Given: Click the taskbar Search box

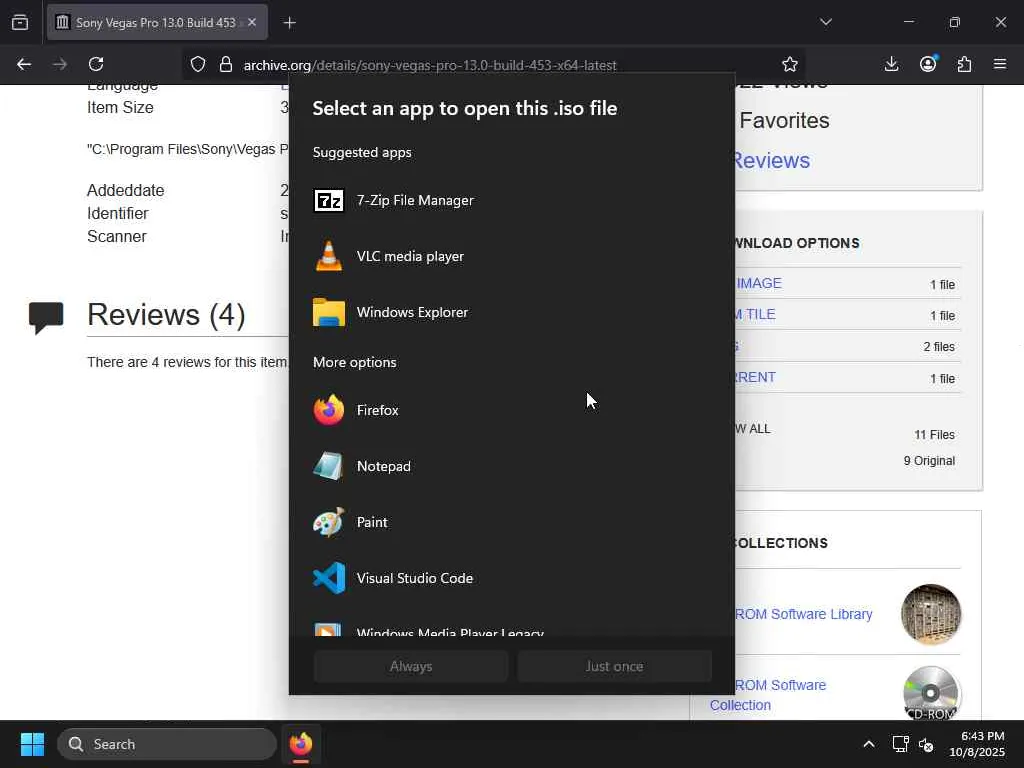Looking at the screenshot, I should point(167,744).
